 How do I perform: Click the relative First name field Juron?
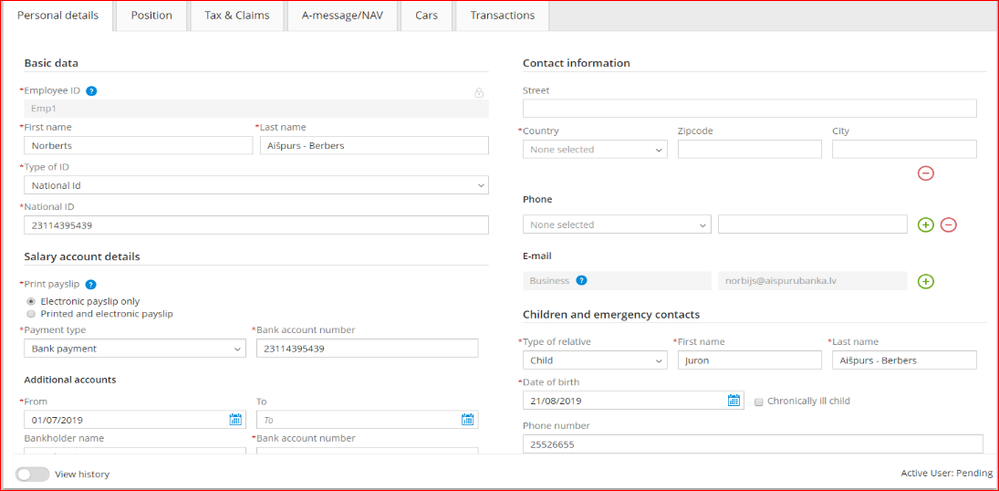coord(750,360)
